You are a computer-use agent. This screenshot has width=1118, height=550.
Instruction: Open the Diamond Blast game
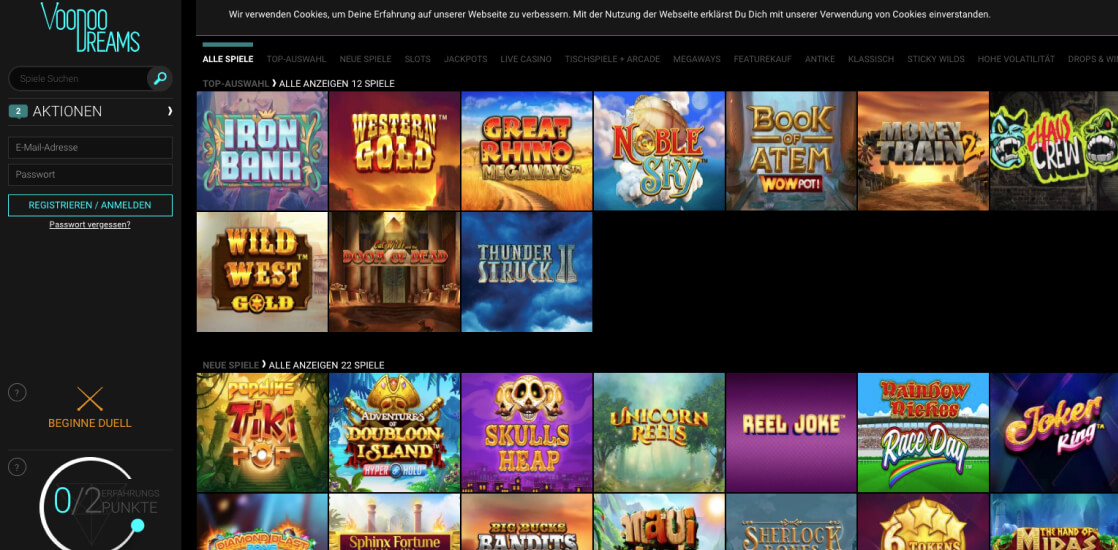pos(262,522)
